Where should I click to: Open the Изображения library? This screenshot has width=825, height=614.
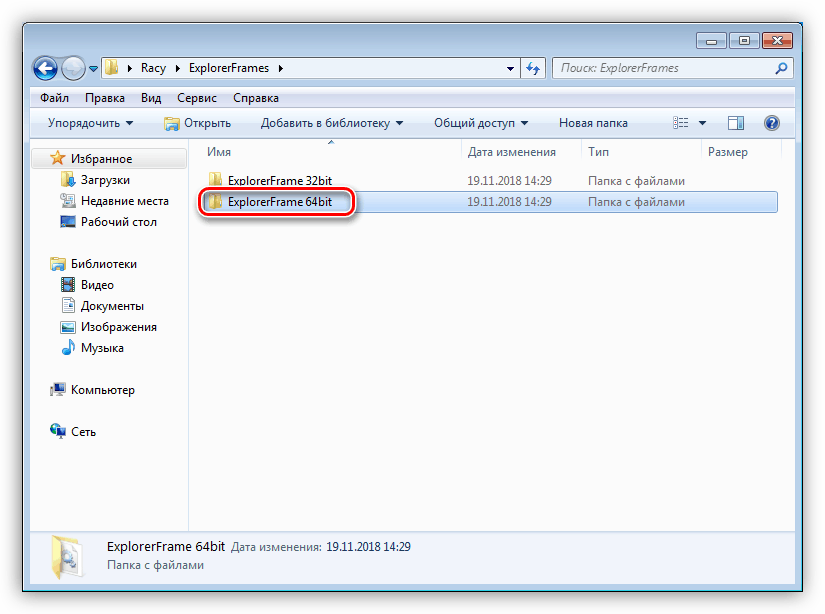pos(119,327)
